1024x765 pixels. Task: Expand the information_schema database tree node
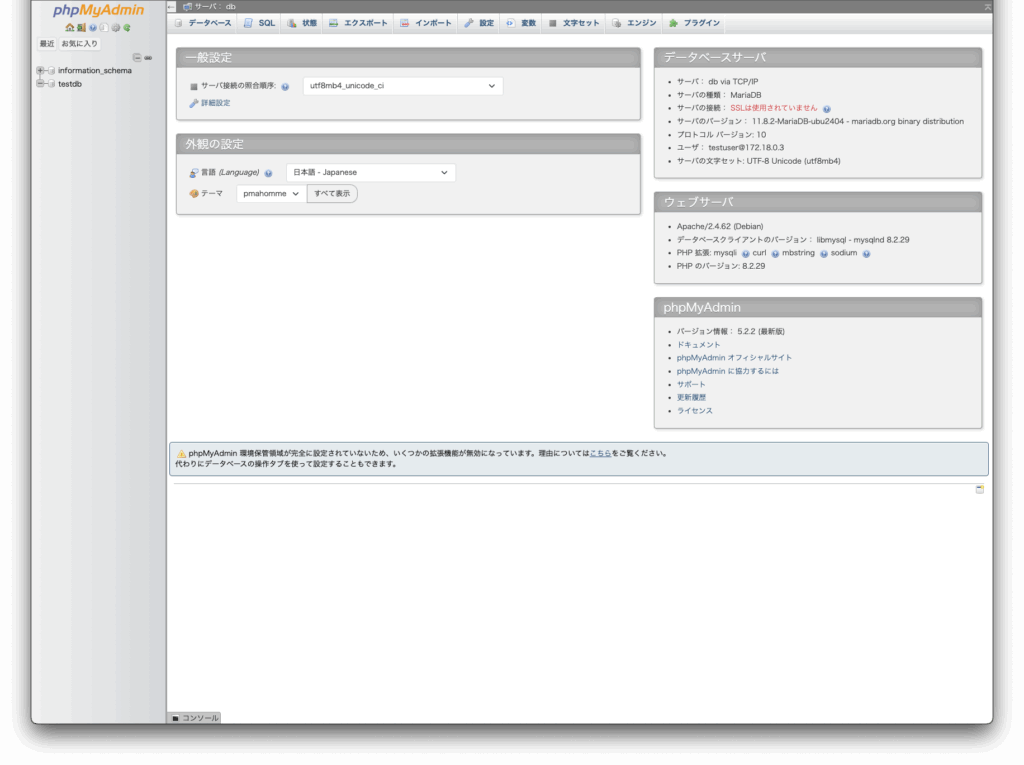pyautogui.click(x=40, y=71)
